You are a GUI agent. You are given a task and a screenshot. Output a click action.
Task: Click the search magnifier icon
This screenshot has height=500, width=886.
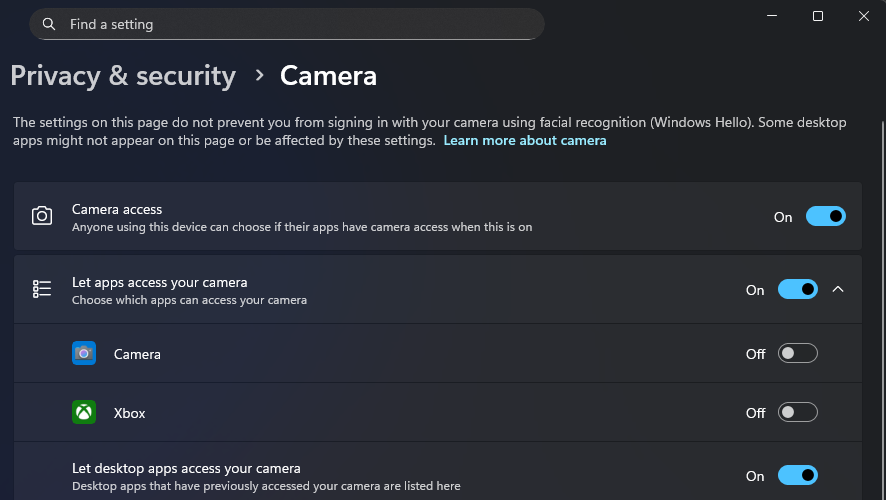tap(49, 24)
